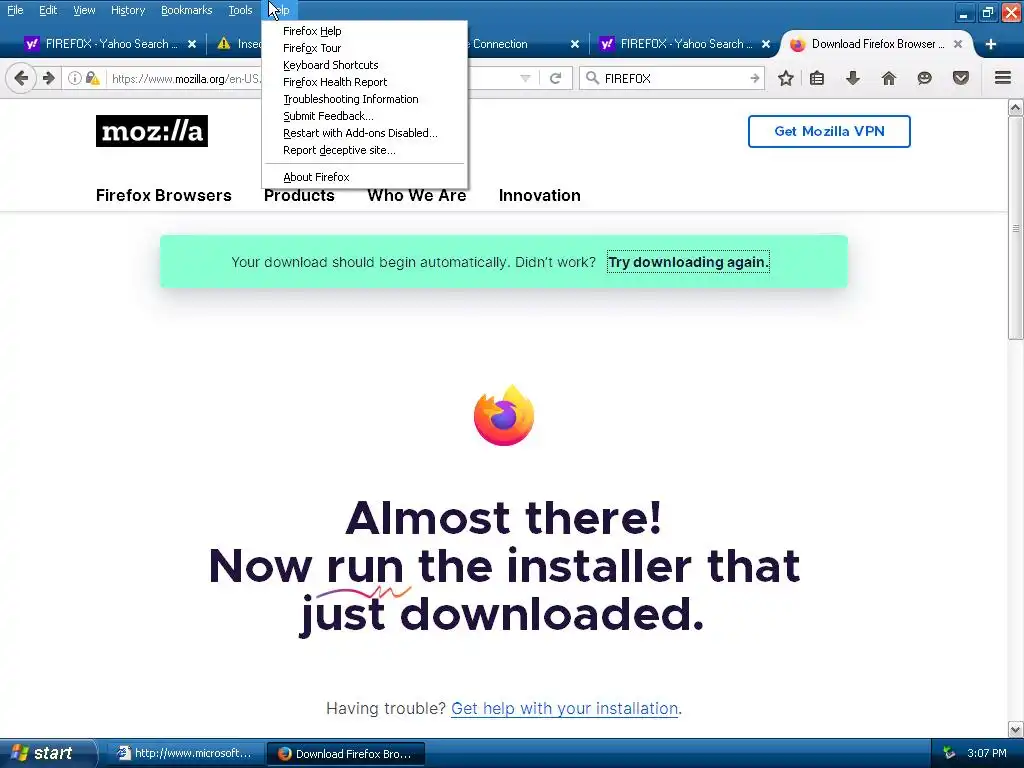Close the first Yahoo Search tab

pyautogui.click(x=191, y=44)
